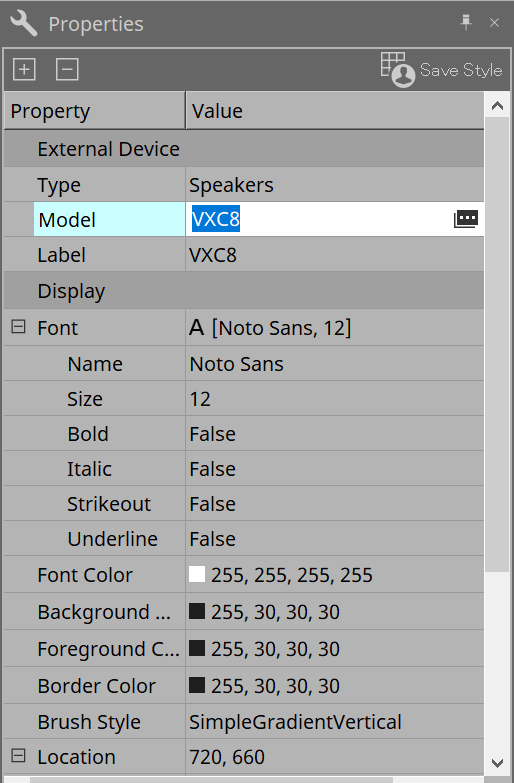514x783 pixels.
Task: Open the Model selection ellipsis button
Action: click(466, 219)
